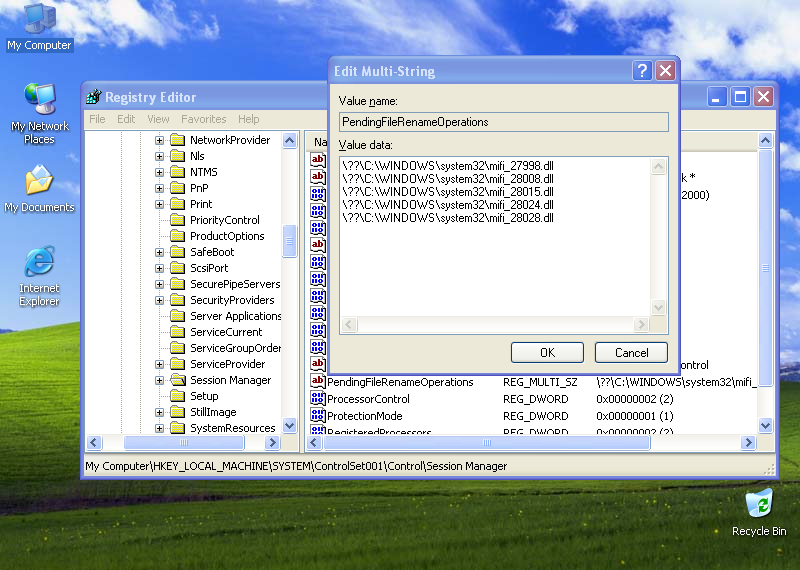Click the Registry Editor title bar icon
This screenshot has width=800, height=570.
94,96
